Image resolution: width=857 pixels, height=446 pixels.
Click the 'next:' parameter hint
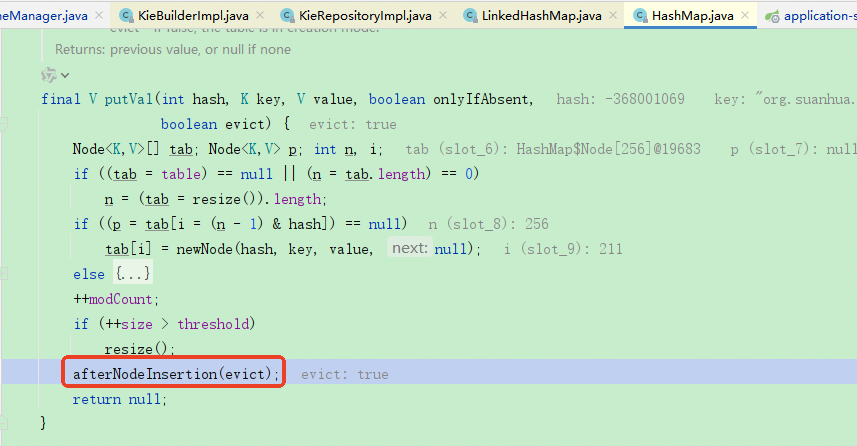[x=410, y=248]
